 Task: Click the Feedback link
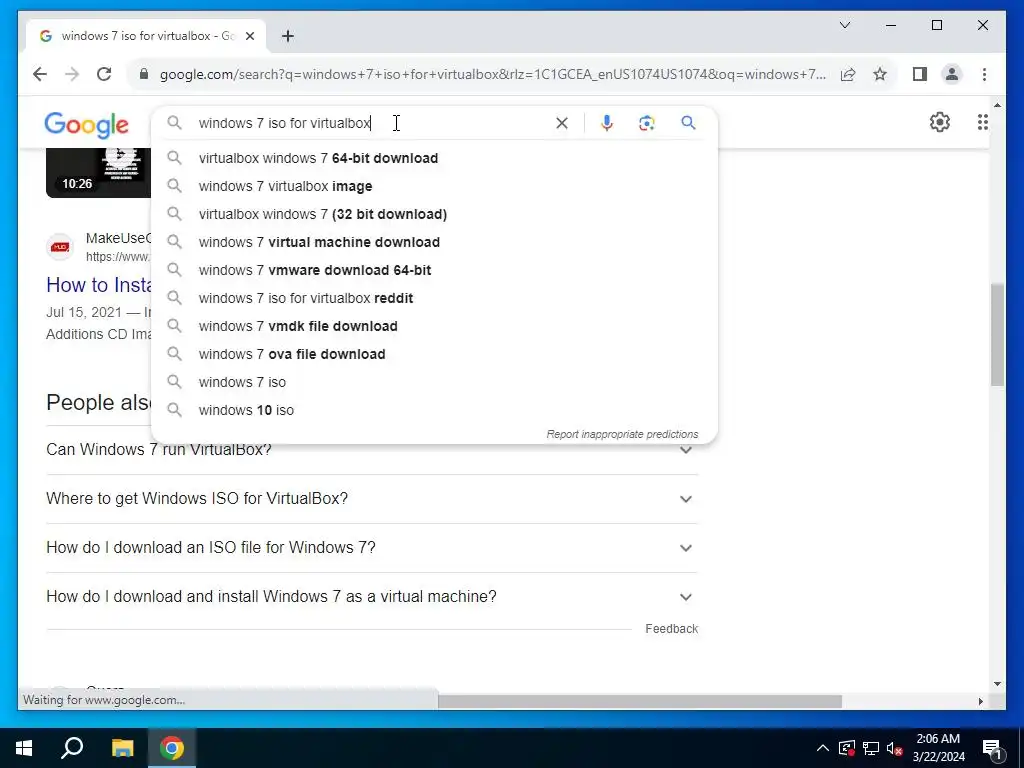click(x=671, y=629)
